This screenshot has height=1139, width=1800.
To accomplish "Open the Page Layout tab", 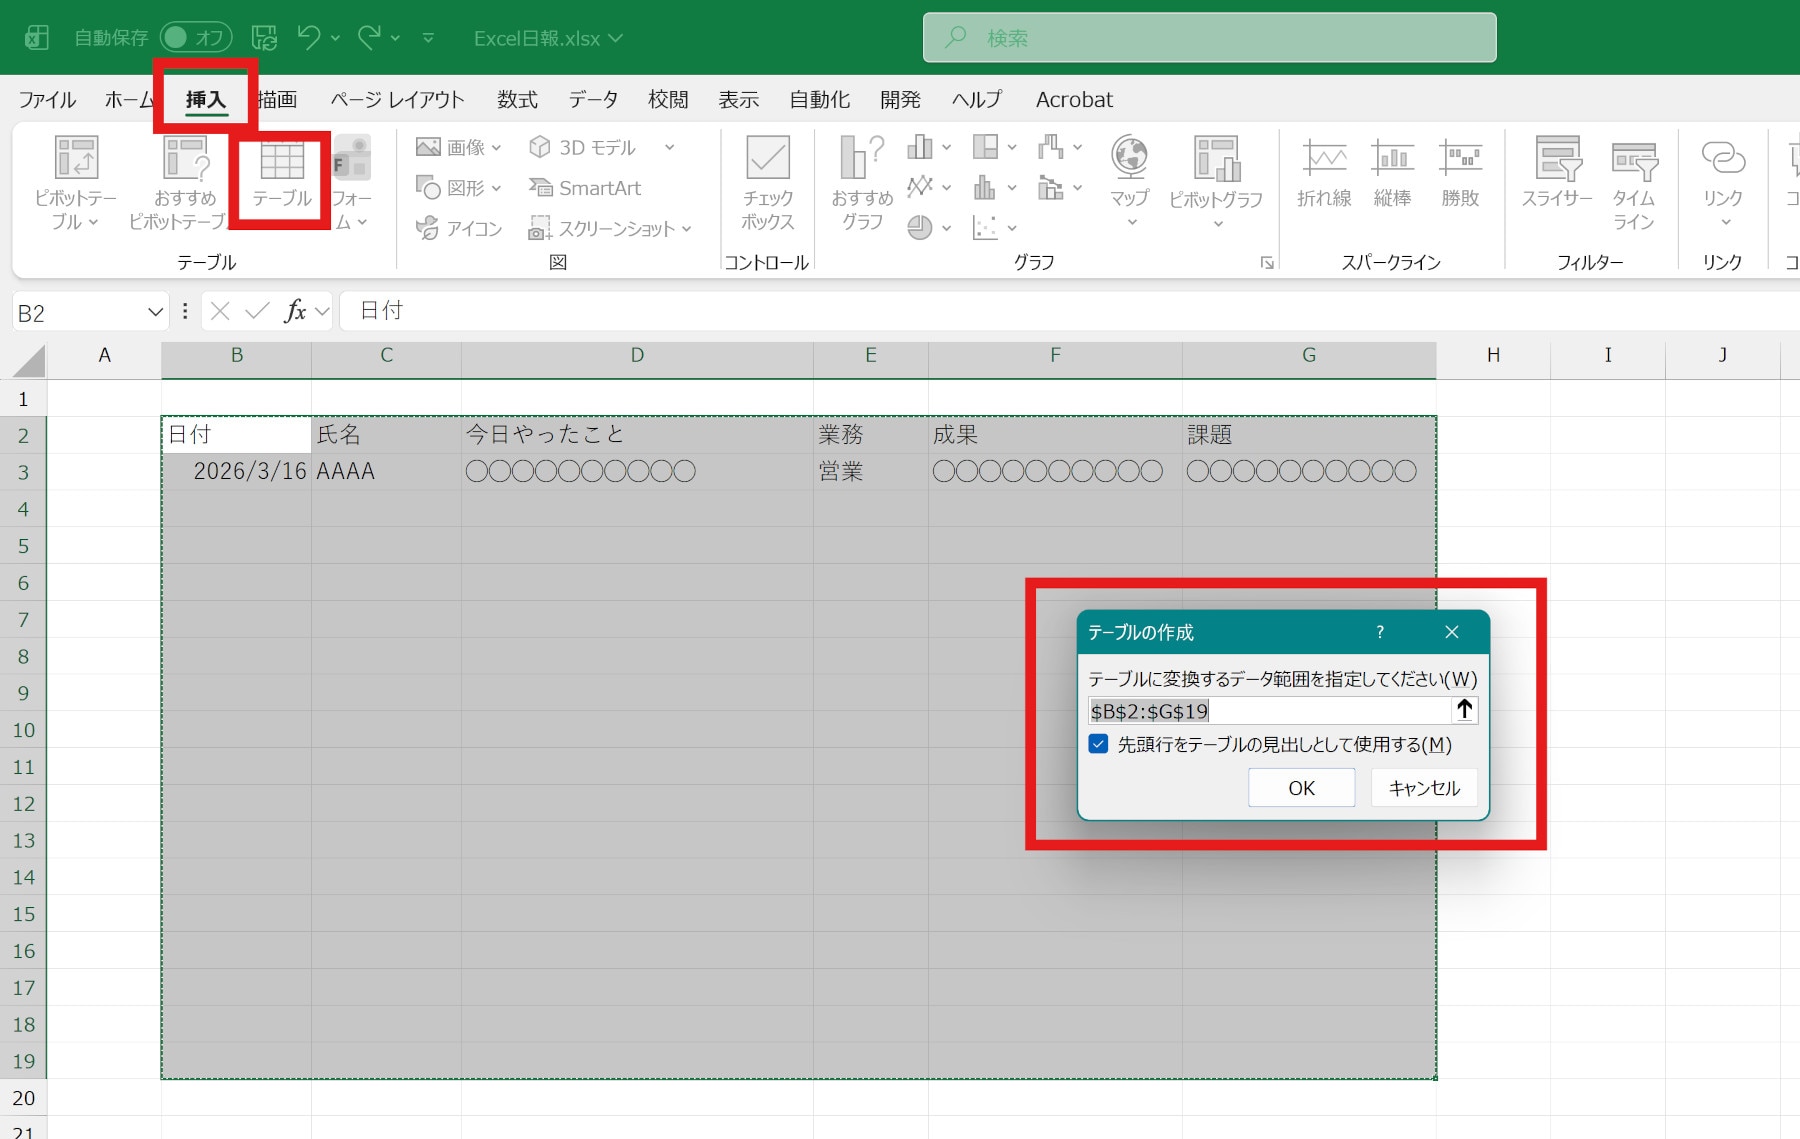I will (397, 100).
